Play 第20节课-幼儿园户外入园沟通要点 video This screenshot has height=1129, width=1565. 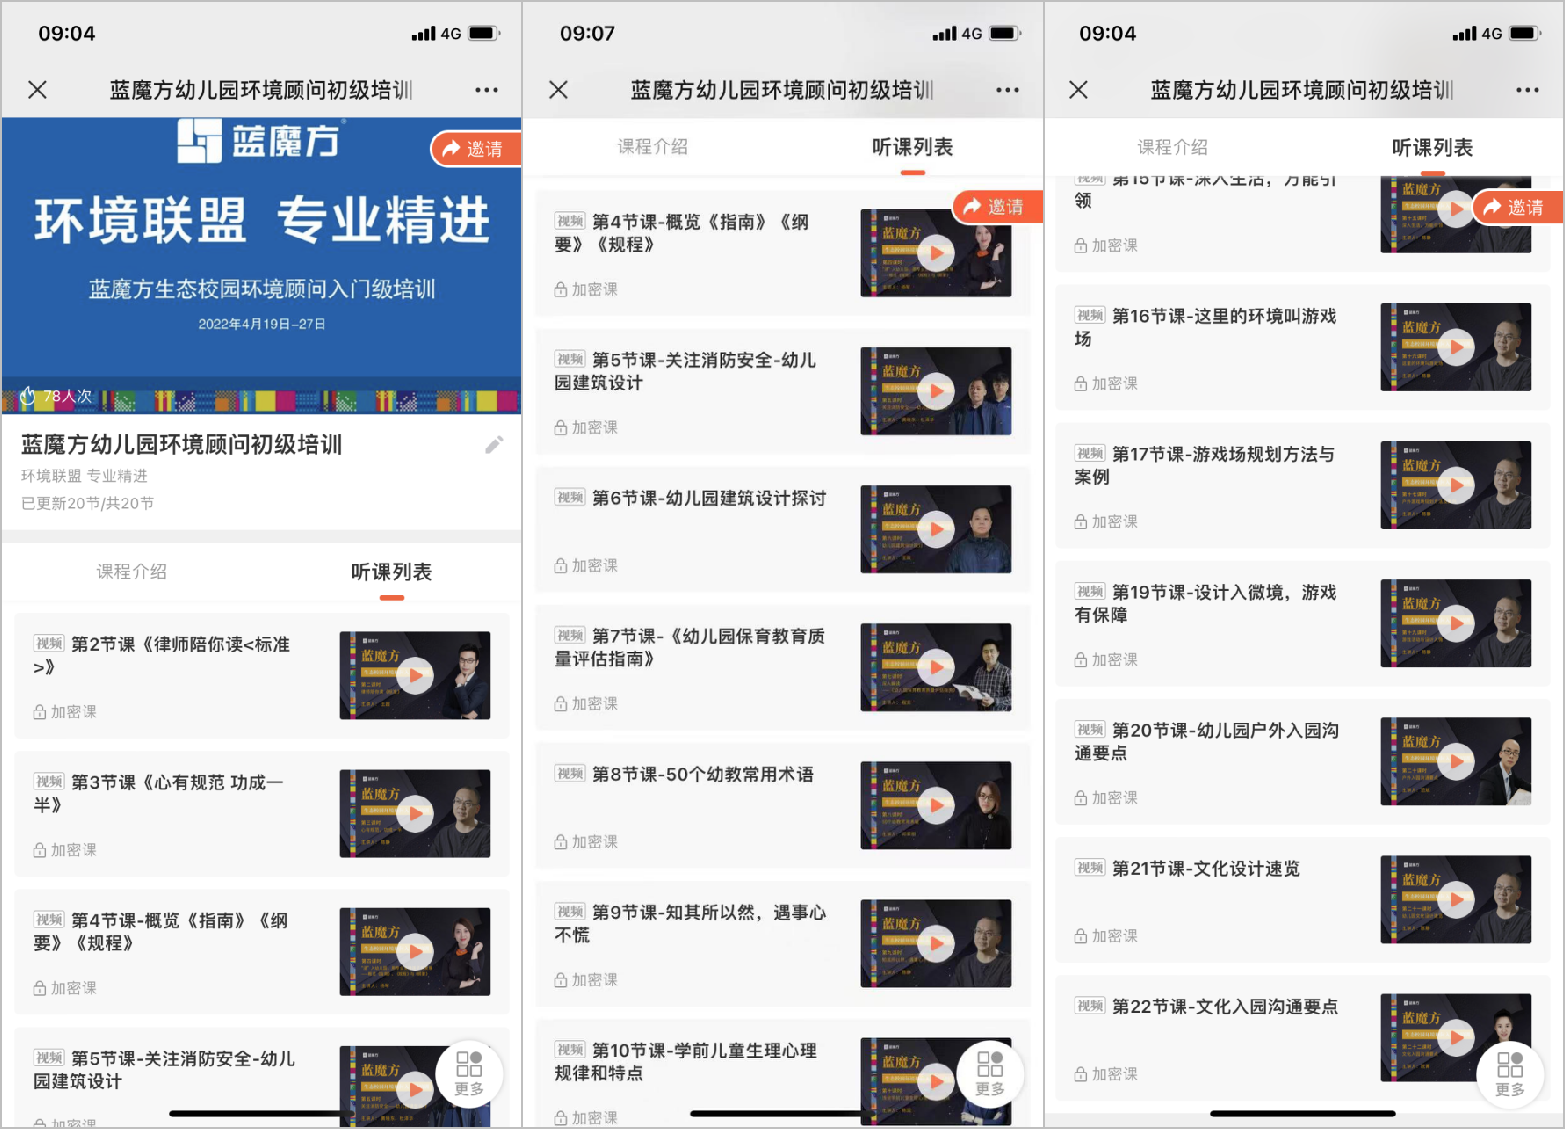1456,761
